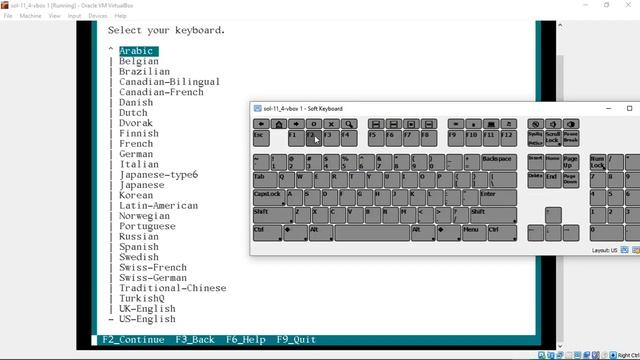The image size is (640, 360).
Task: Click the volume down speaker key
Action: click(553, 124)
